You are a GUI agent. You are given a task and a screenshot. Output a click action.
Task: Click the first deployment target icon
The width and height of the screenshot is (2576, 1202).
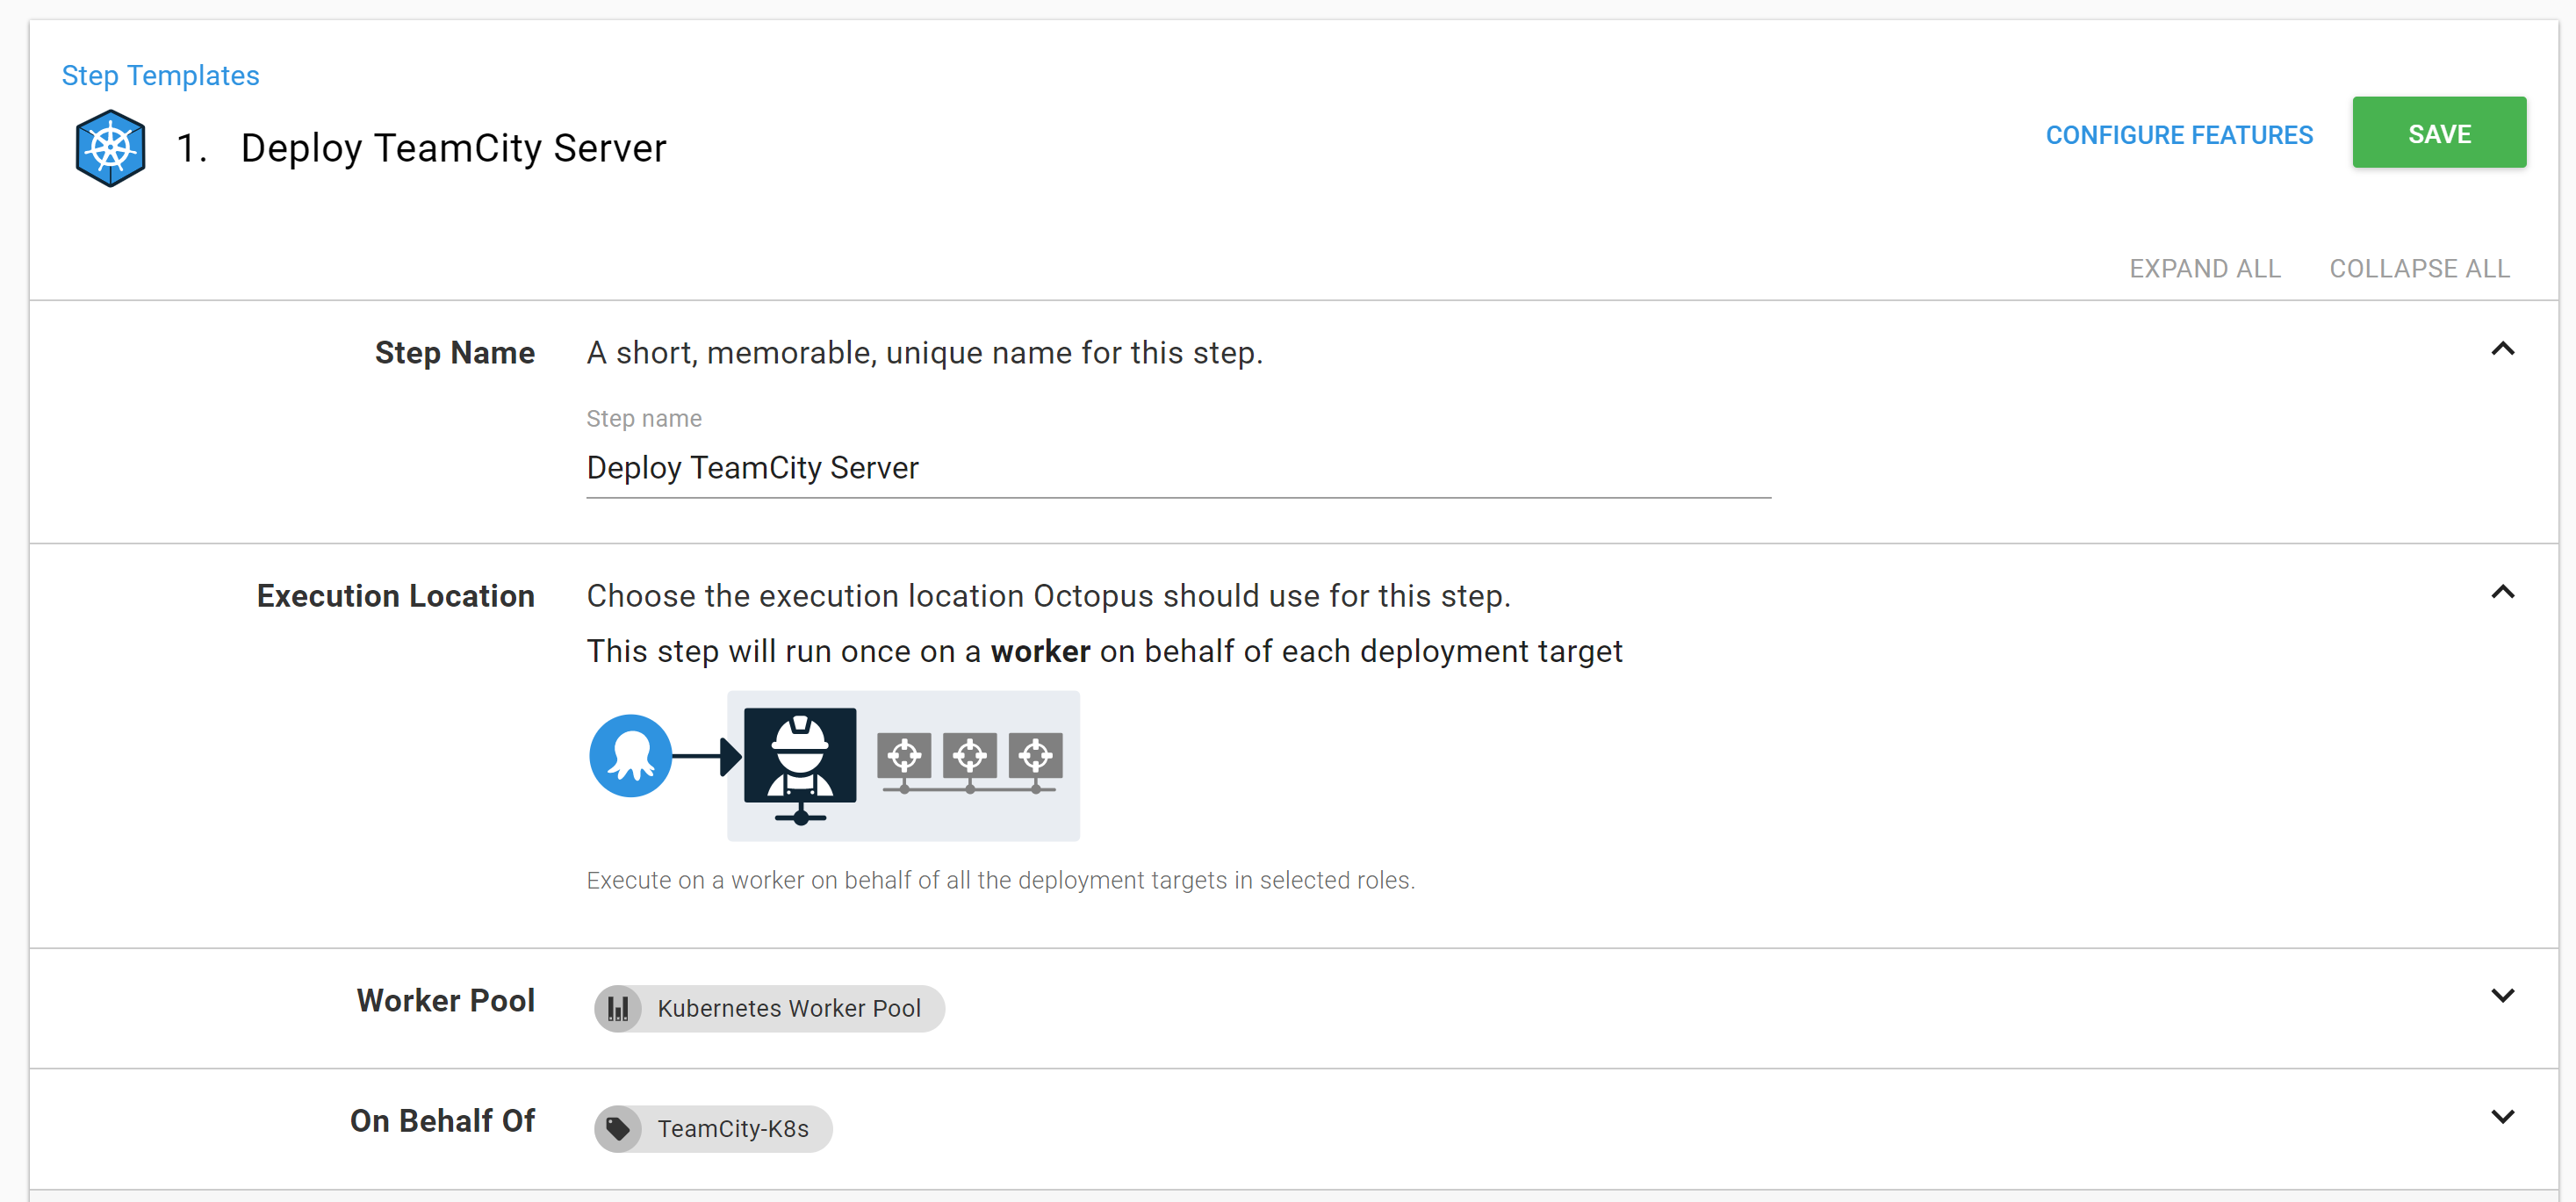904,755
